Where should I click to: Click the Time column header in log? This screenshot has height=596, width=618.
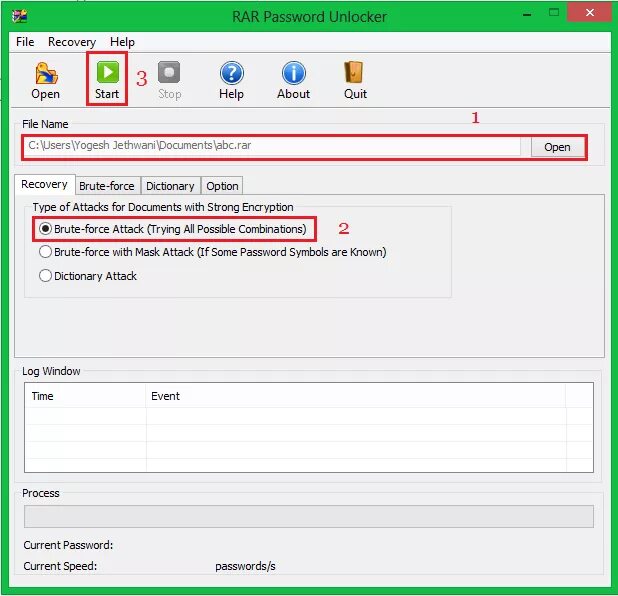(x=85, y=396)
